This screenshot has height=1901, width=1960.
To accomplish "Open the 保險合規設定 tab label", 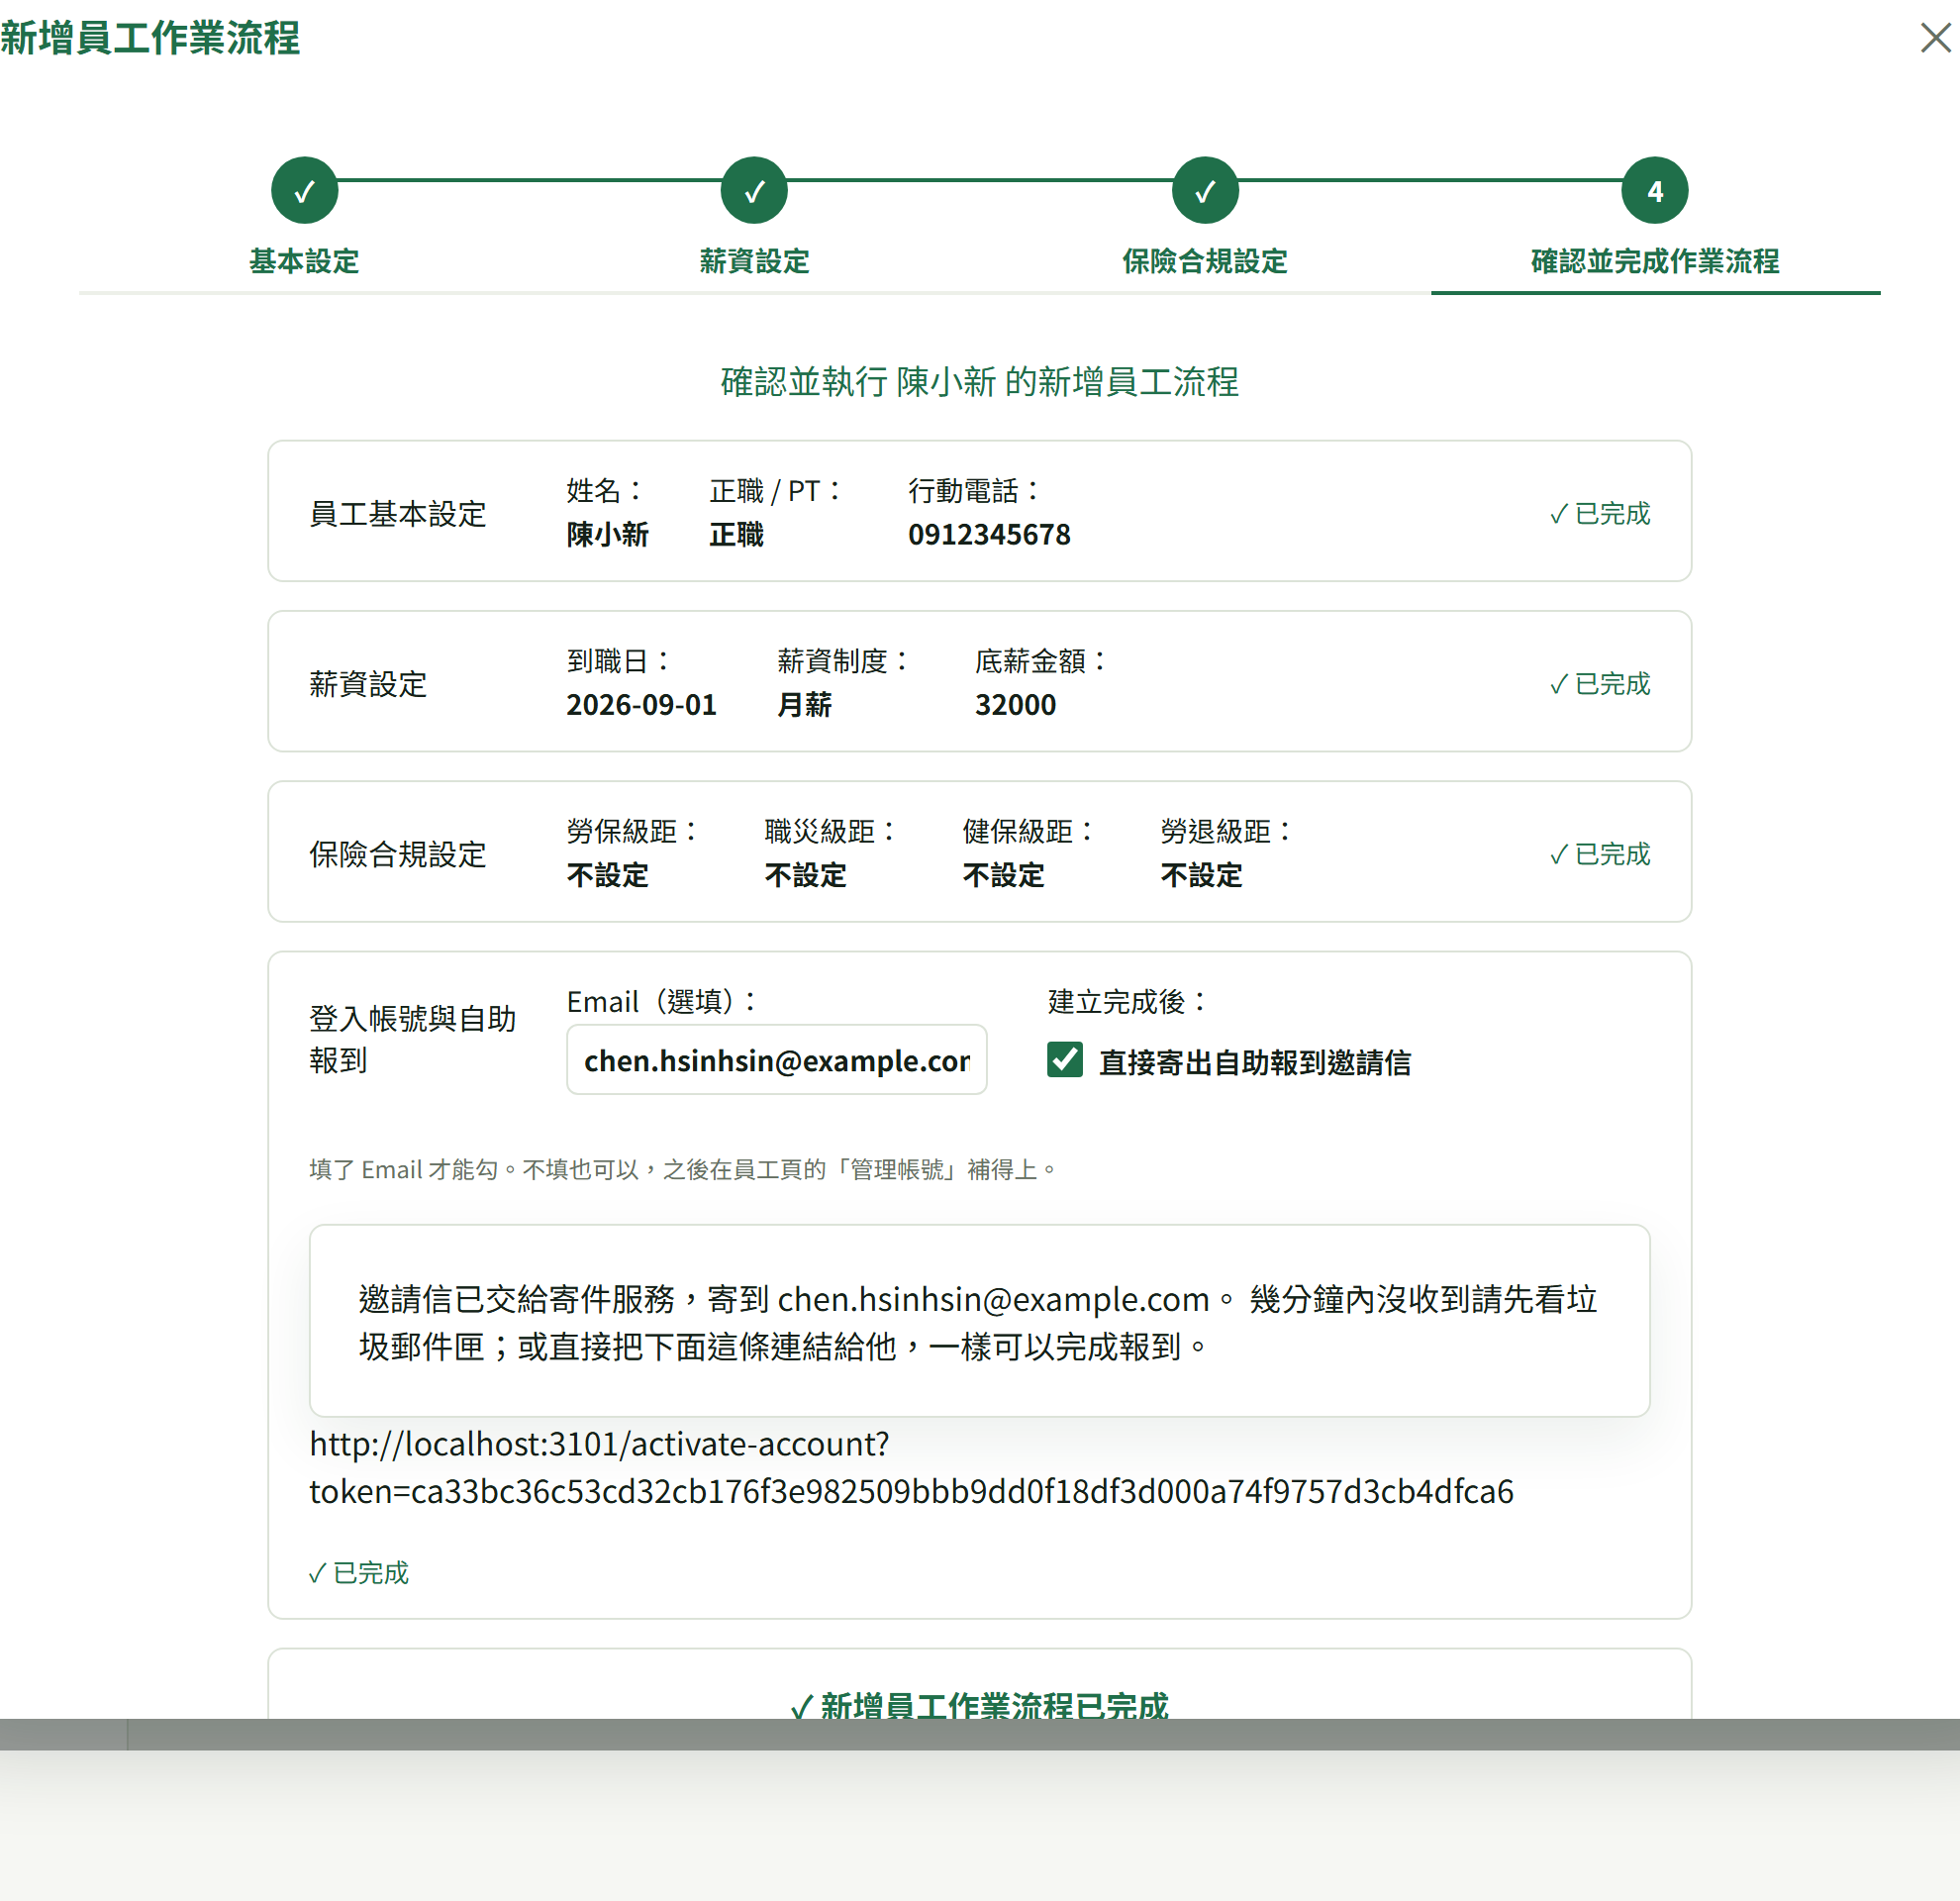I will (1205, 261).
